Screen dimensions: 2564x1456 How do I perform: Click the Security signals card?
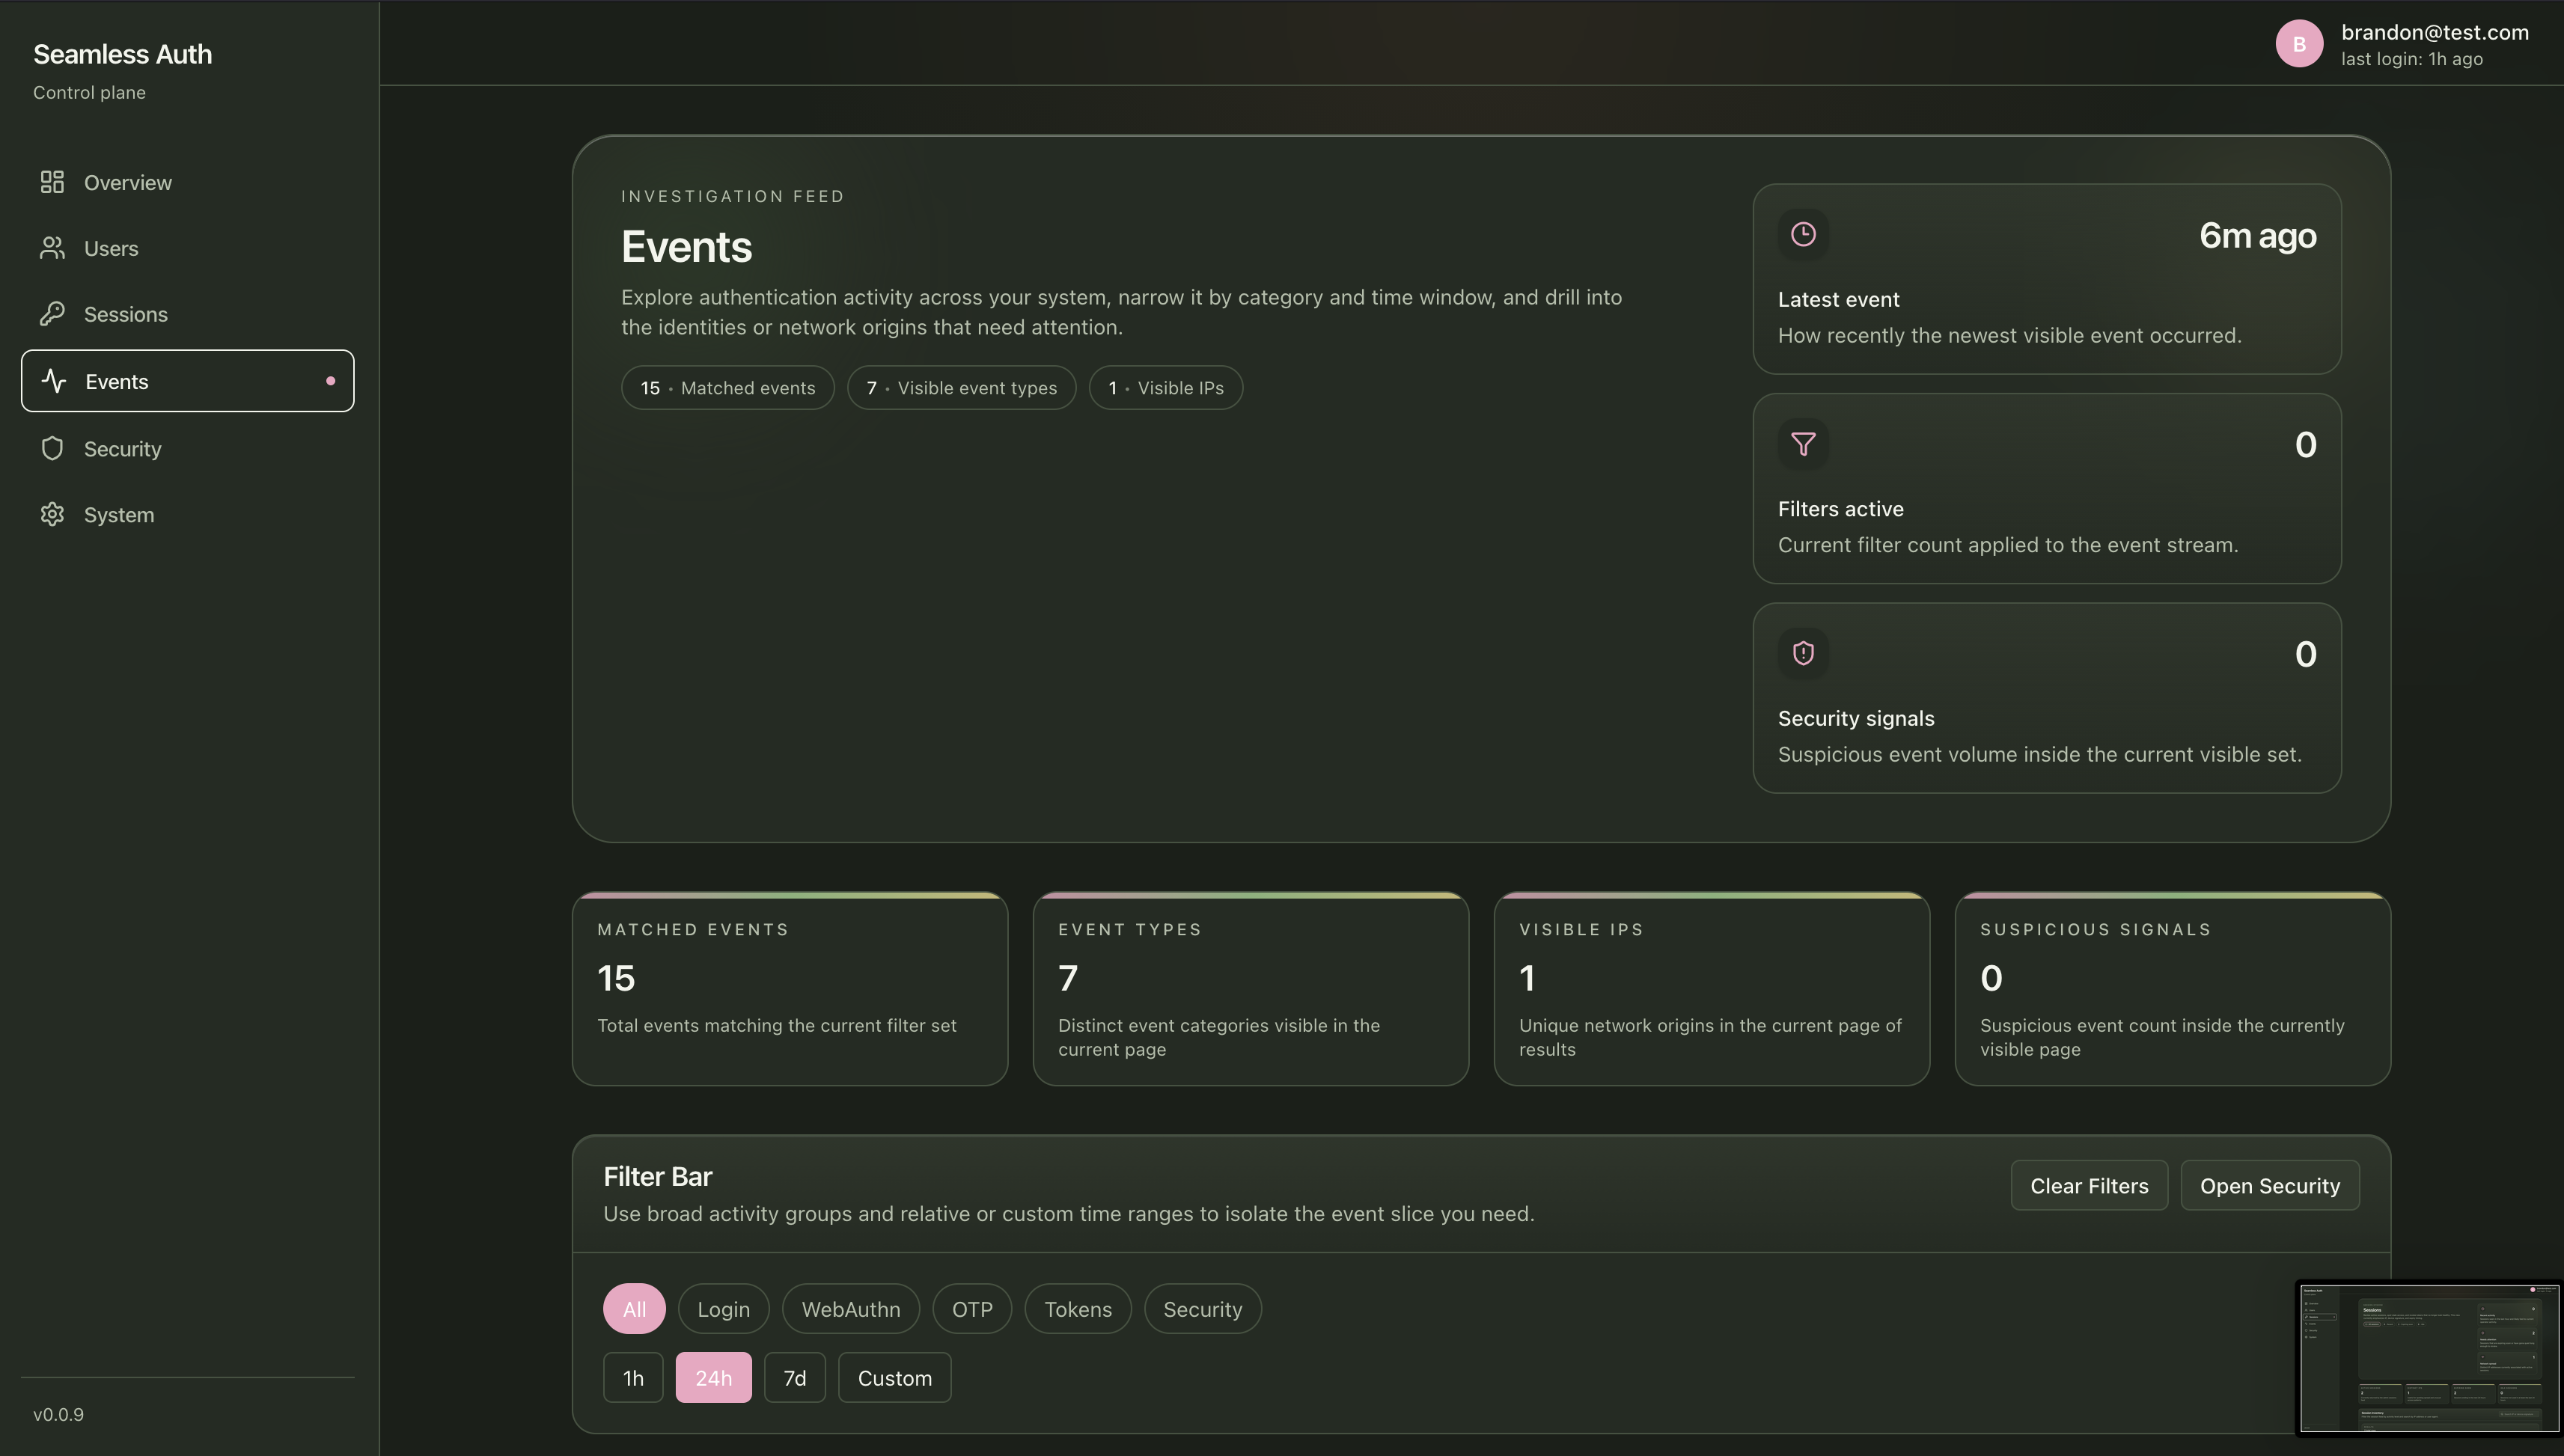coord(2047,698)
